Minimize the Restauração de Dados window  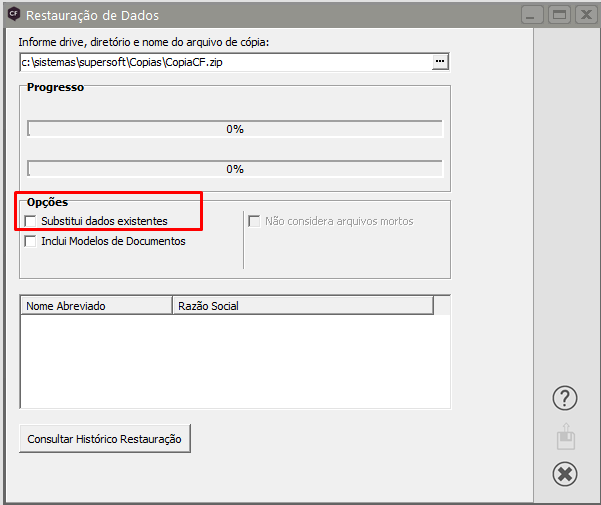533,15
